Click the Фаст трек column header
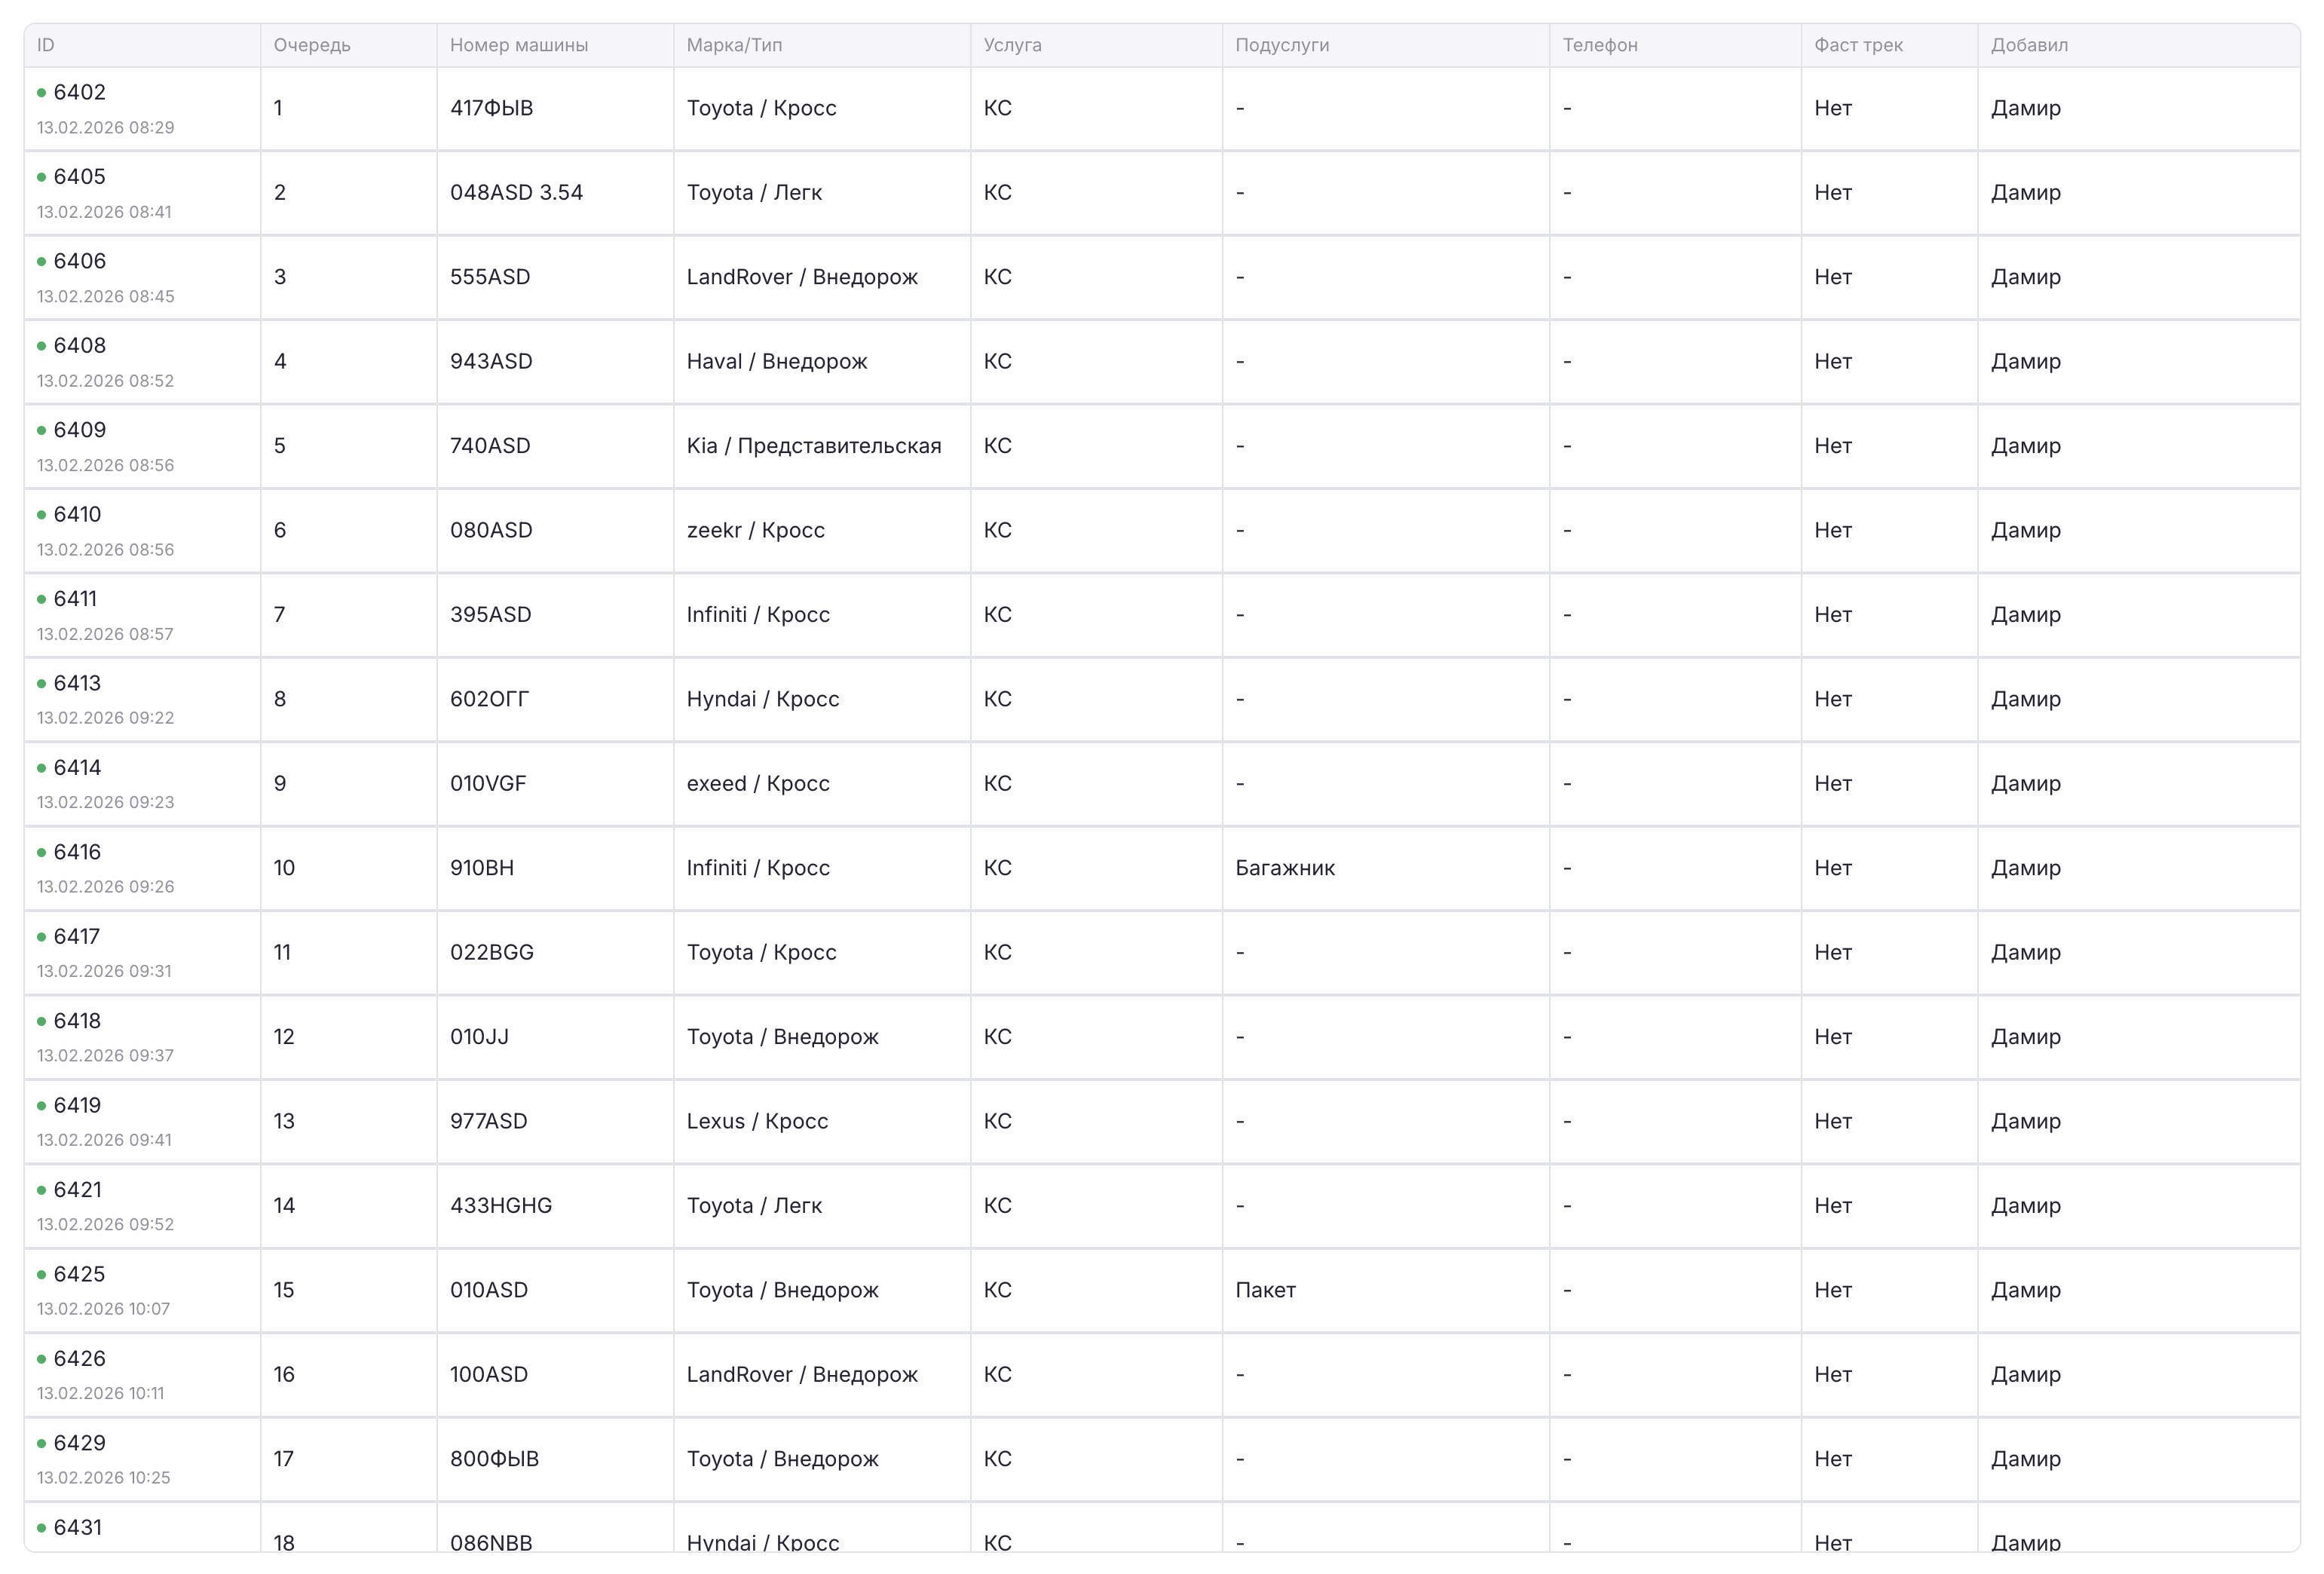 point(1858,45)
